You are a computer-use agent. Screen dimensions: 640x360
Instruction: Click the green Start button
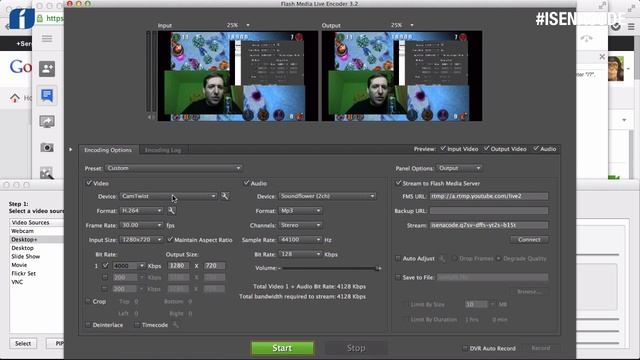pyautogui.click(x=282, y=348)
